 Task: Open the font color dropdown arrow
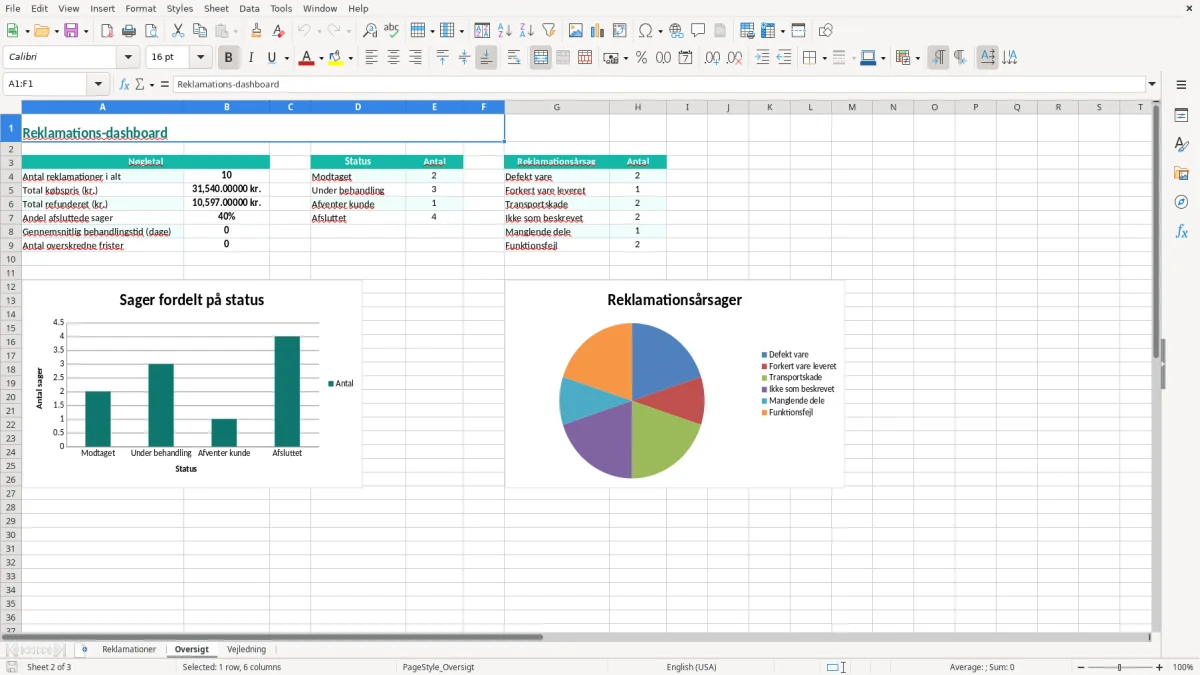pos(320,58)
